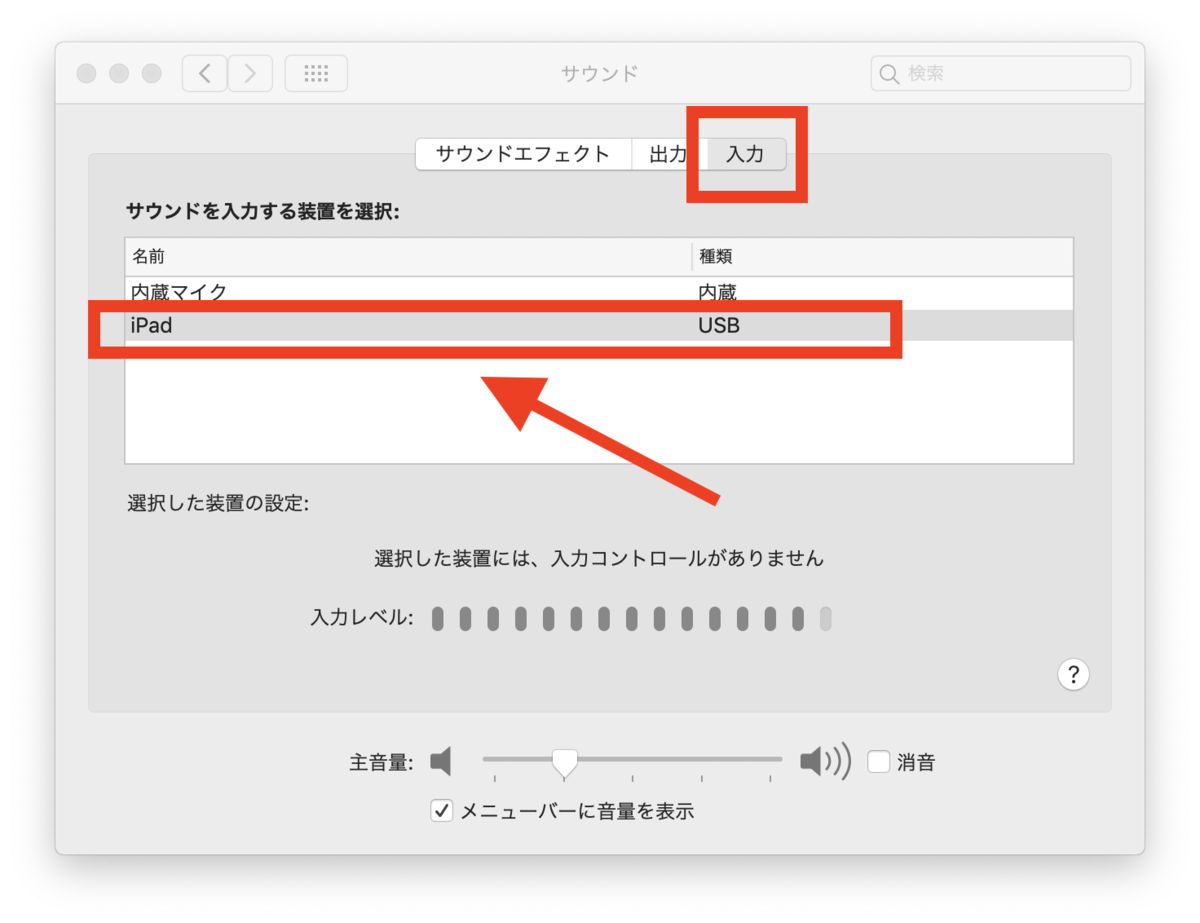Toggle mute next to the main volume slider

pyautogui.click(x=878, y=761)
